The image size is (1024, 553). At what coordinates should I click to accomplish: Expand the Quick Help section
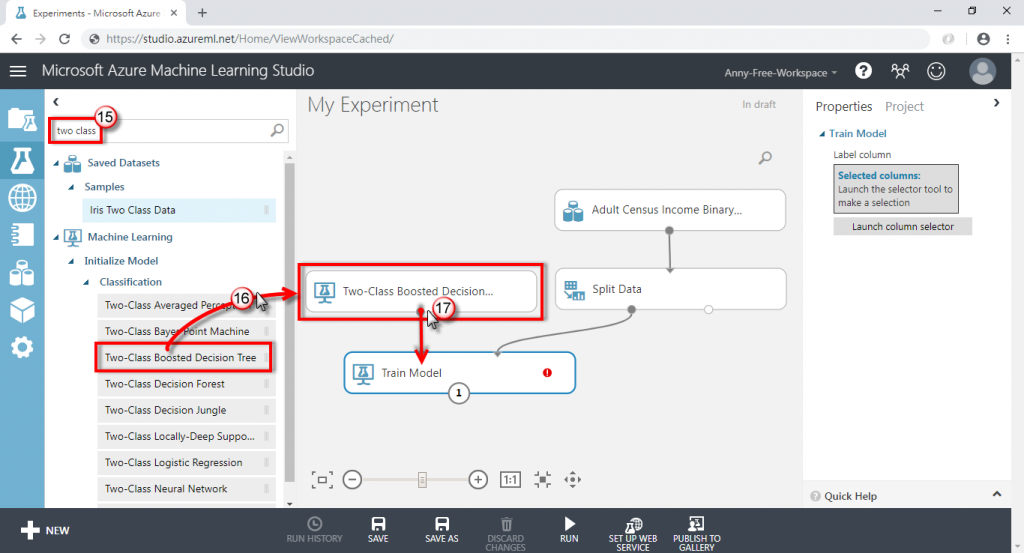tap(997, 494)
